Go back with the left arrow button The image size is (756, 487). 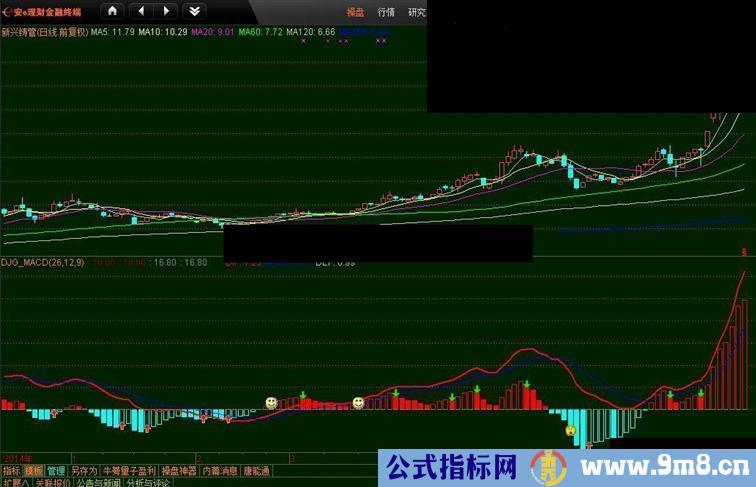(x=141, y=11)
